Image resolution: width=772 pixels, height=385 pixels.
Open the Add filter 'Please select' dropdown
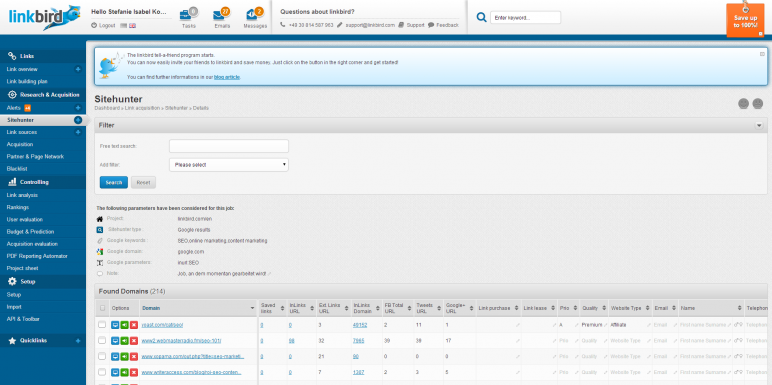pyautogui.click(x=229, y=165)
